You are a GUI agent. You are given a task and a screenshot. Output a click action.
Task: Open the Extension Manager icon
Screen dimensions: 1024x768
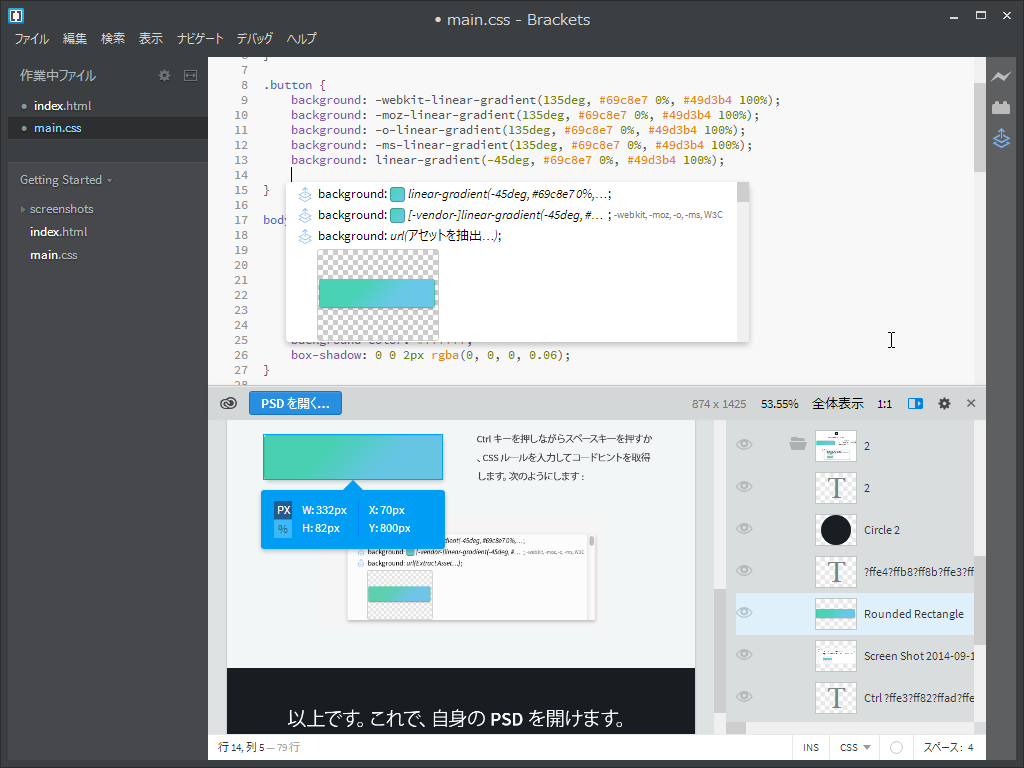click(x=1001, y=106)
